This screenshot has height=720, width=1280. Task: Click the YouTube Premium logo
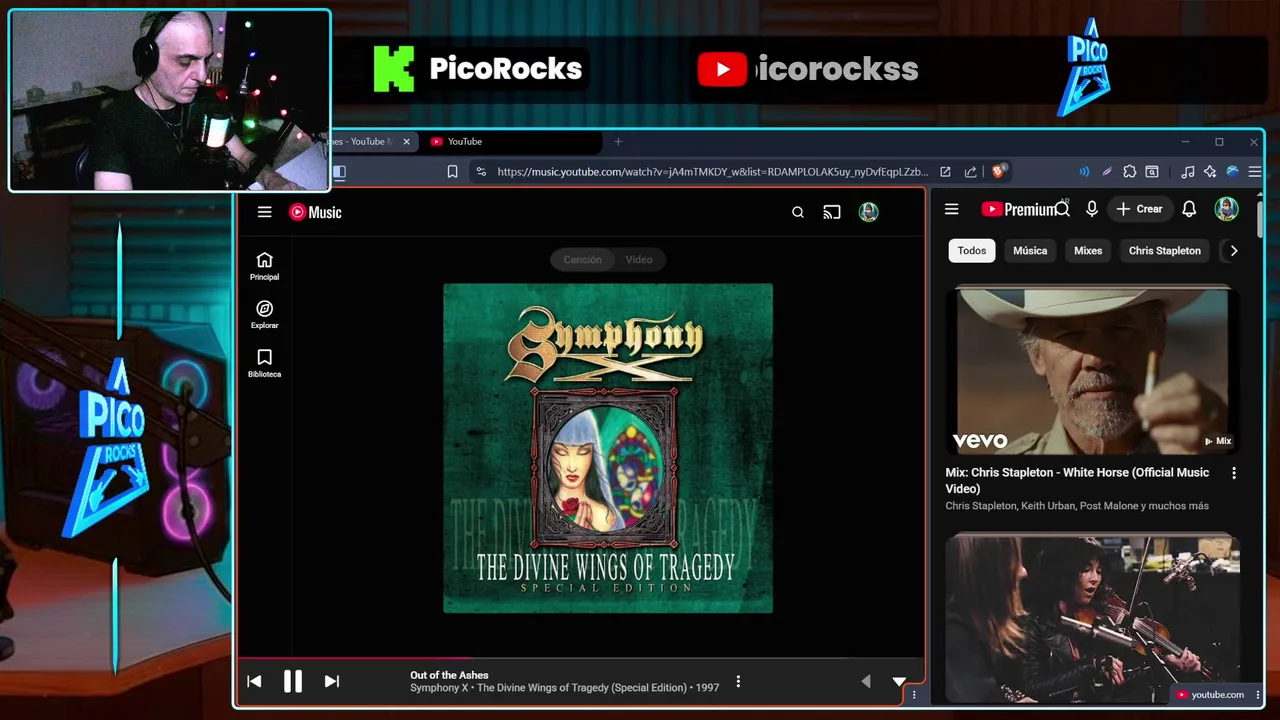tap(1018, 209)
